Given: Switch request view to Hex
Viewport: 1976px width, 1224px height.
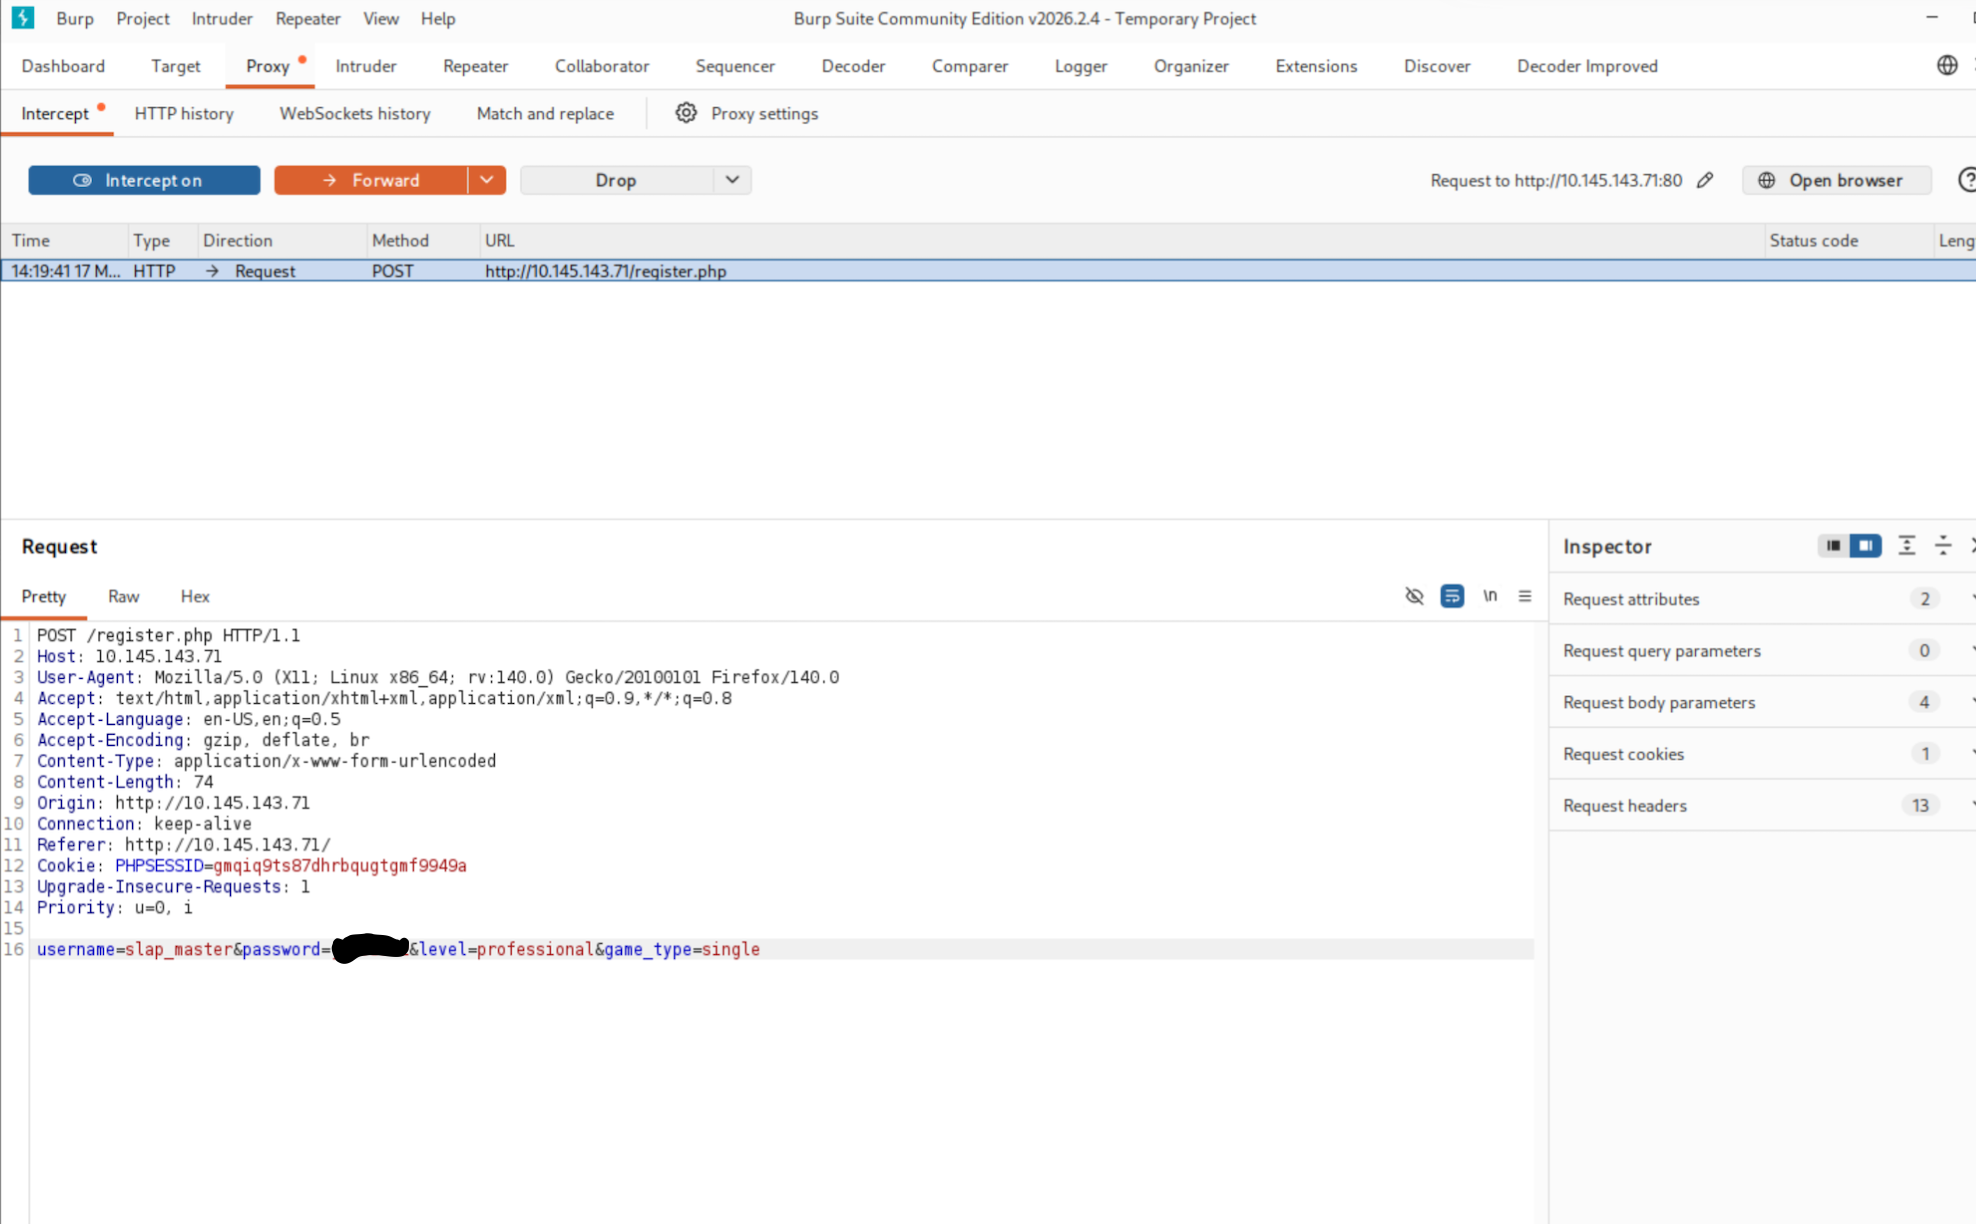Looking at the screenshot, I should [x=195, y=596].
